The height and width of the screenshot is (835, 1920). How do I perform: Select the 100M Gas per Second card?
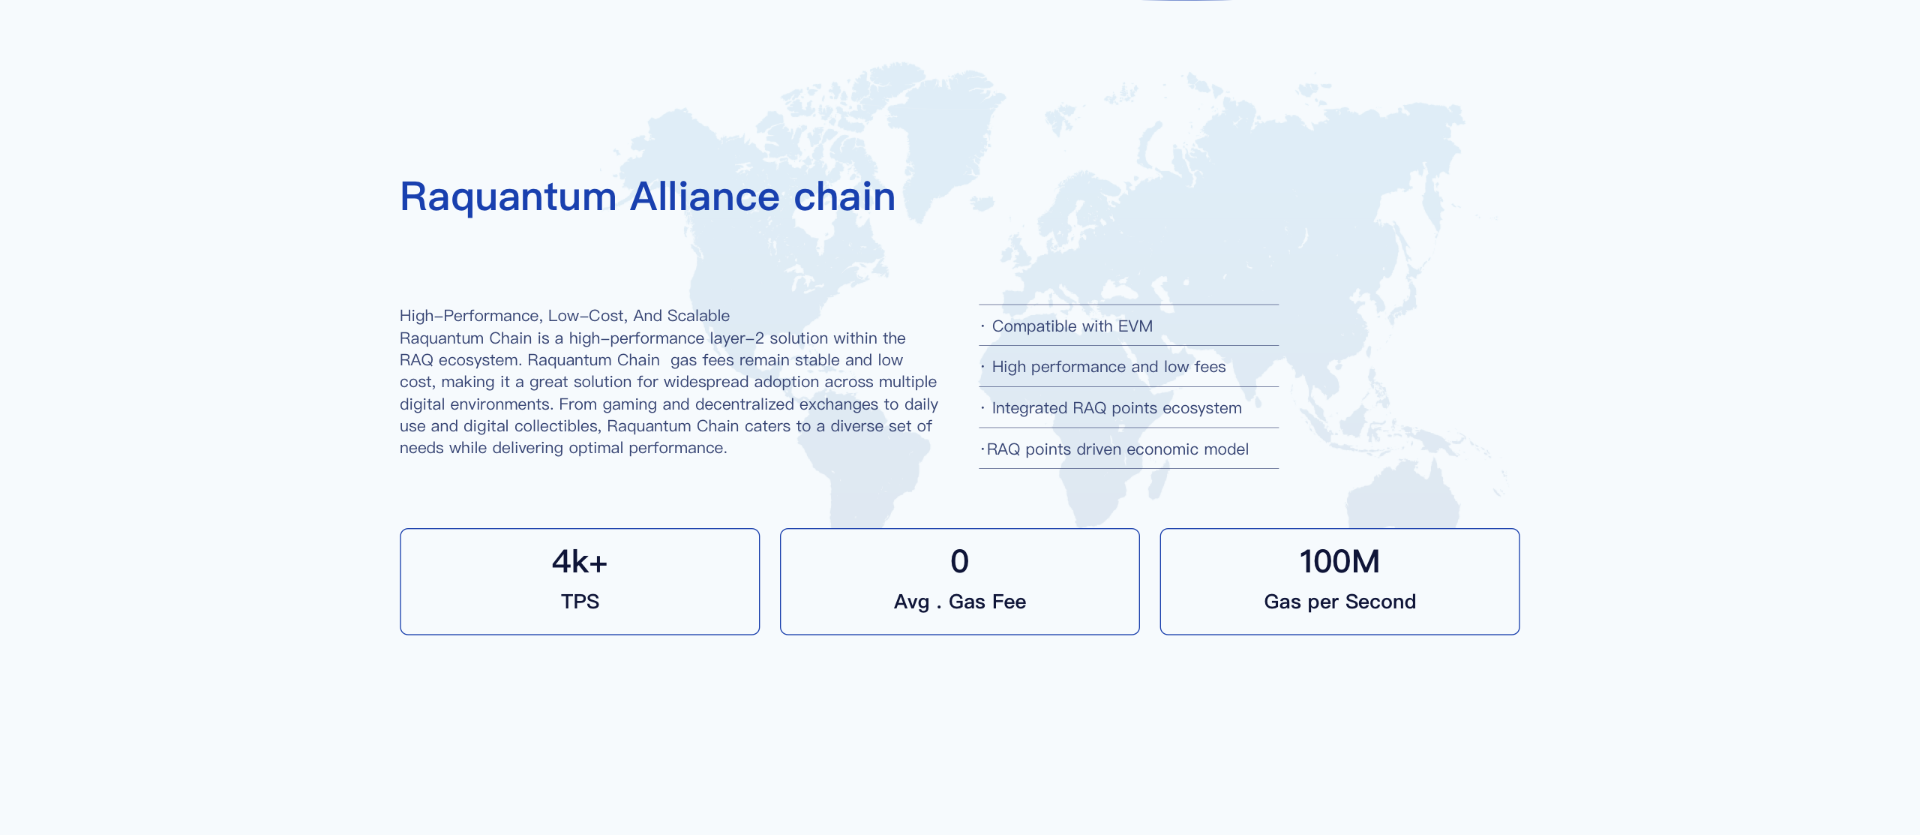pyautogui.click(x=1340, y=581)
